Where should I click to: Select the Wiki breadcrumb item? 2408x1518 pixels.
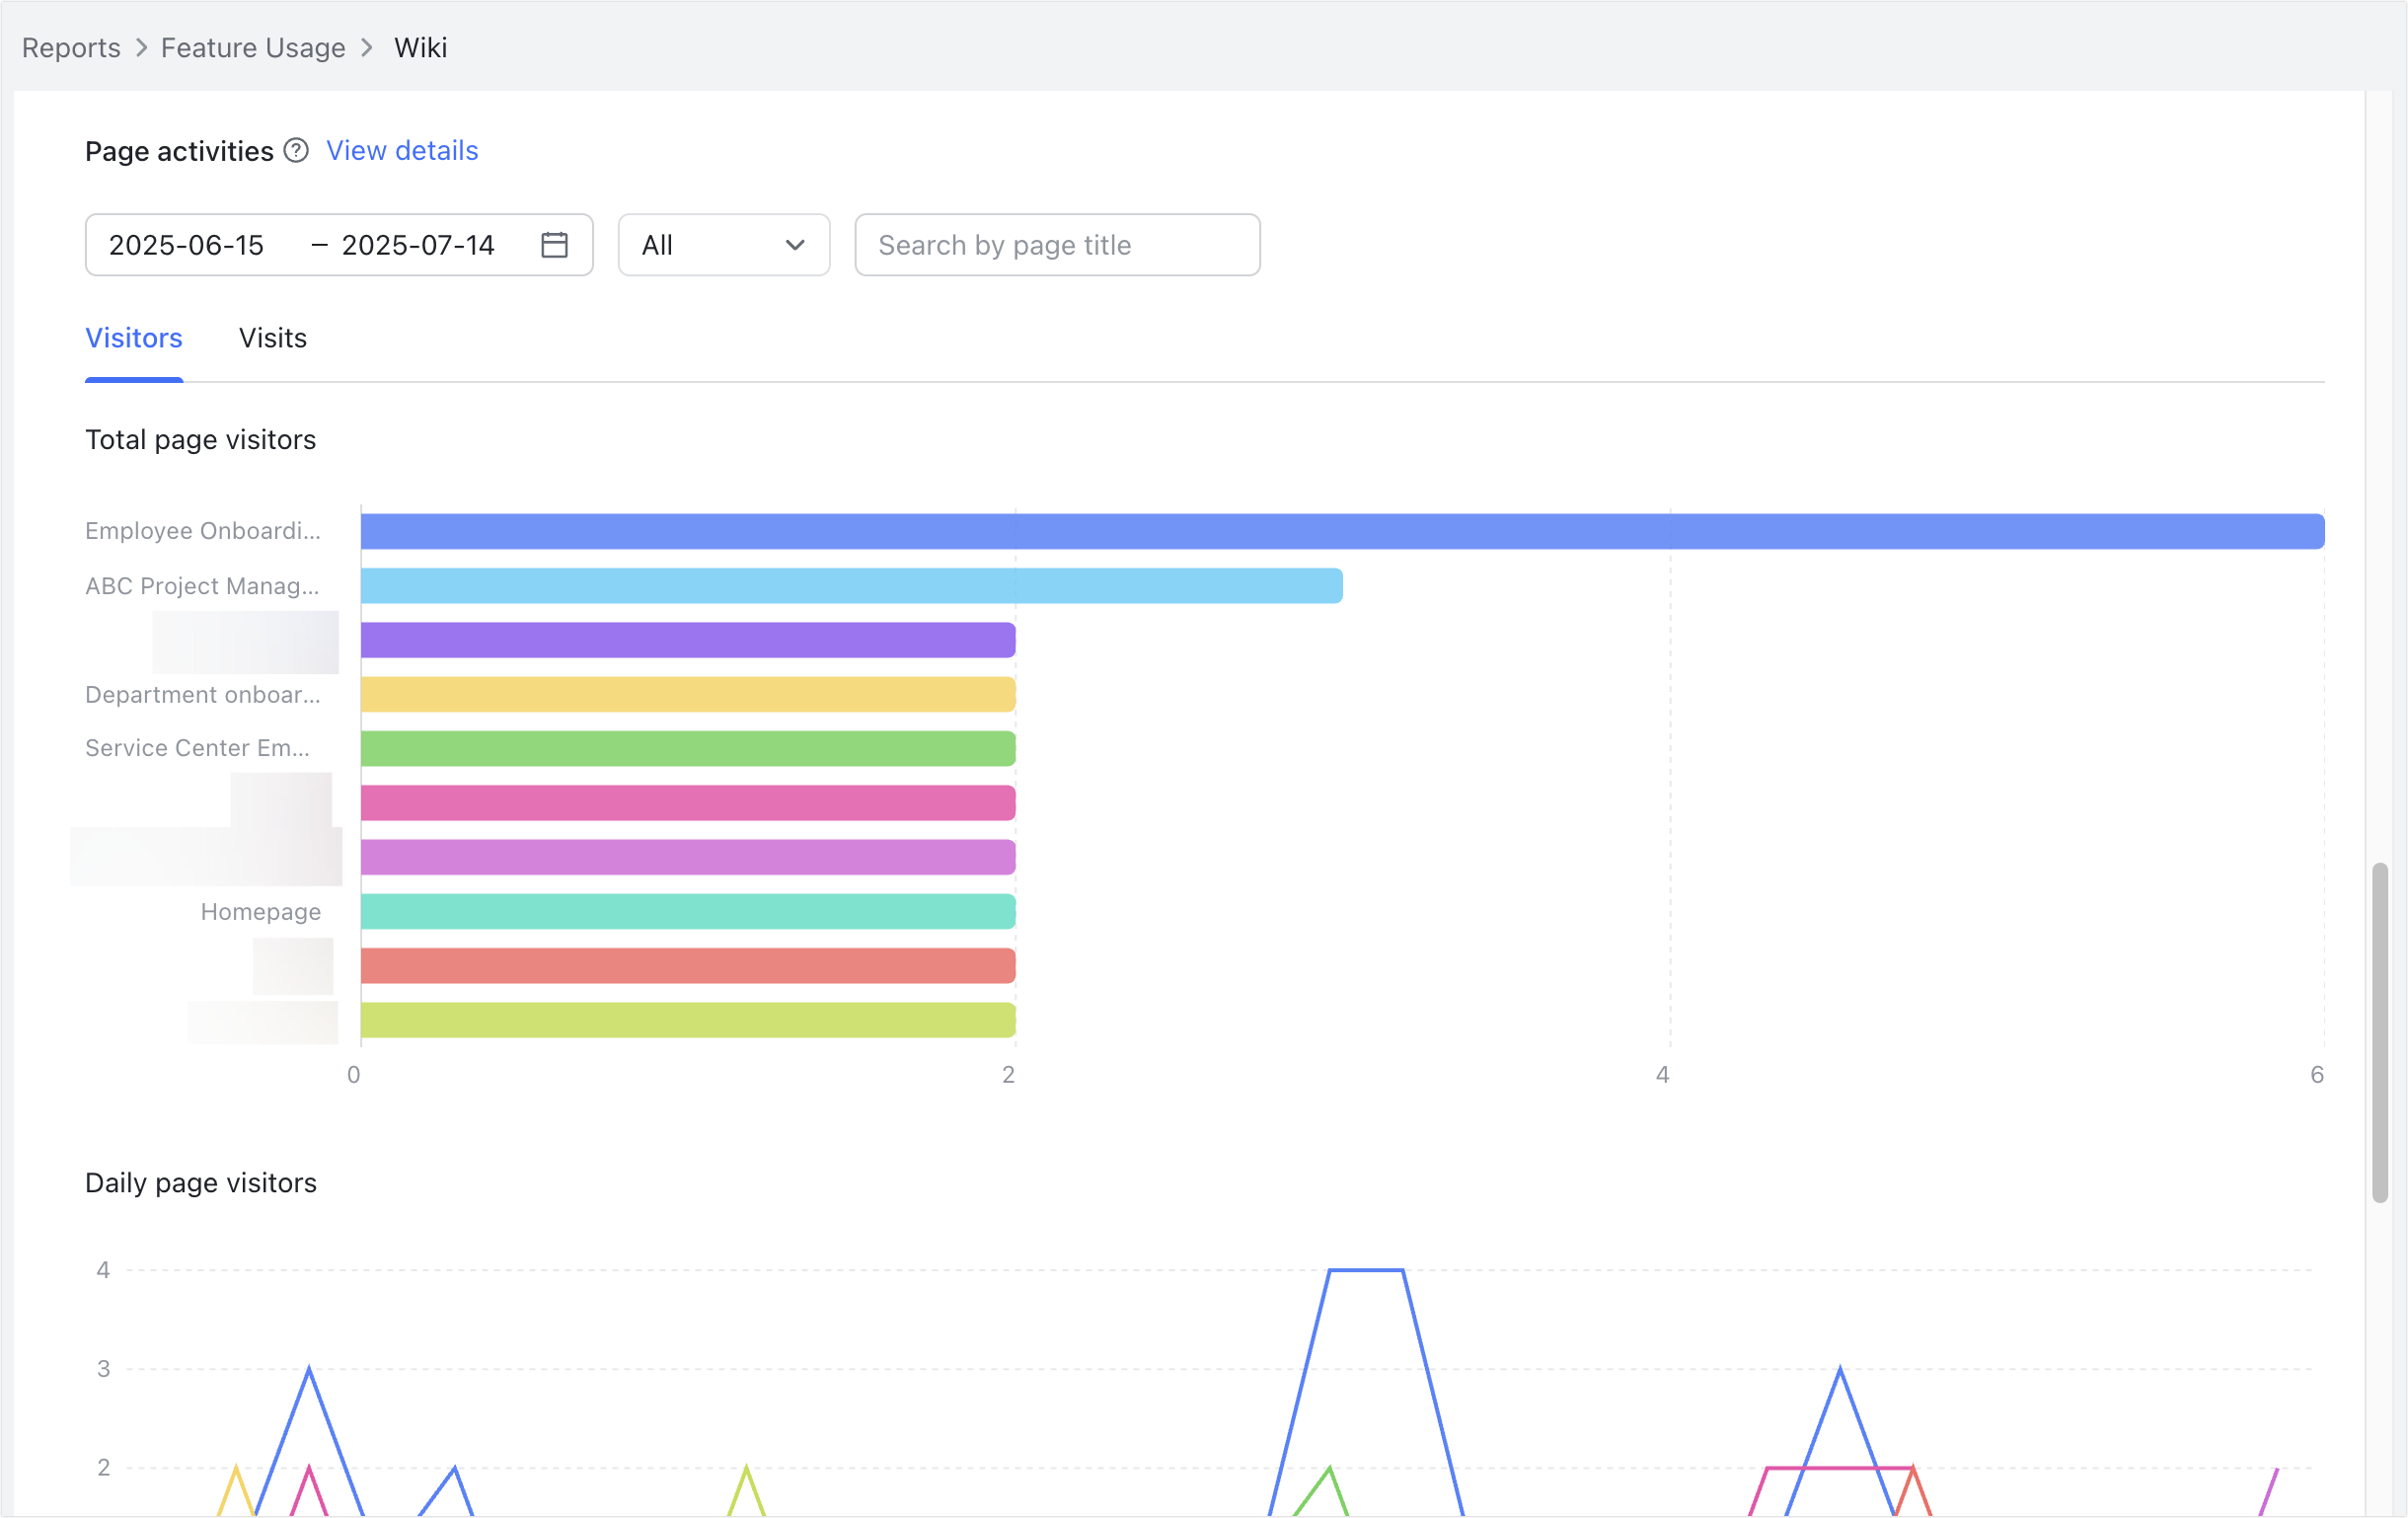421,48
